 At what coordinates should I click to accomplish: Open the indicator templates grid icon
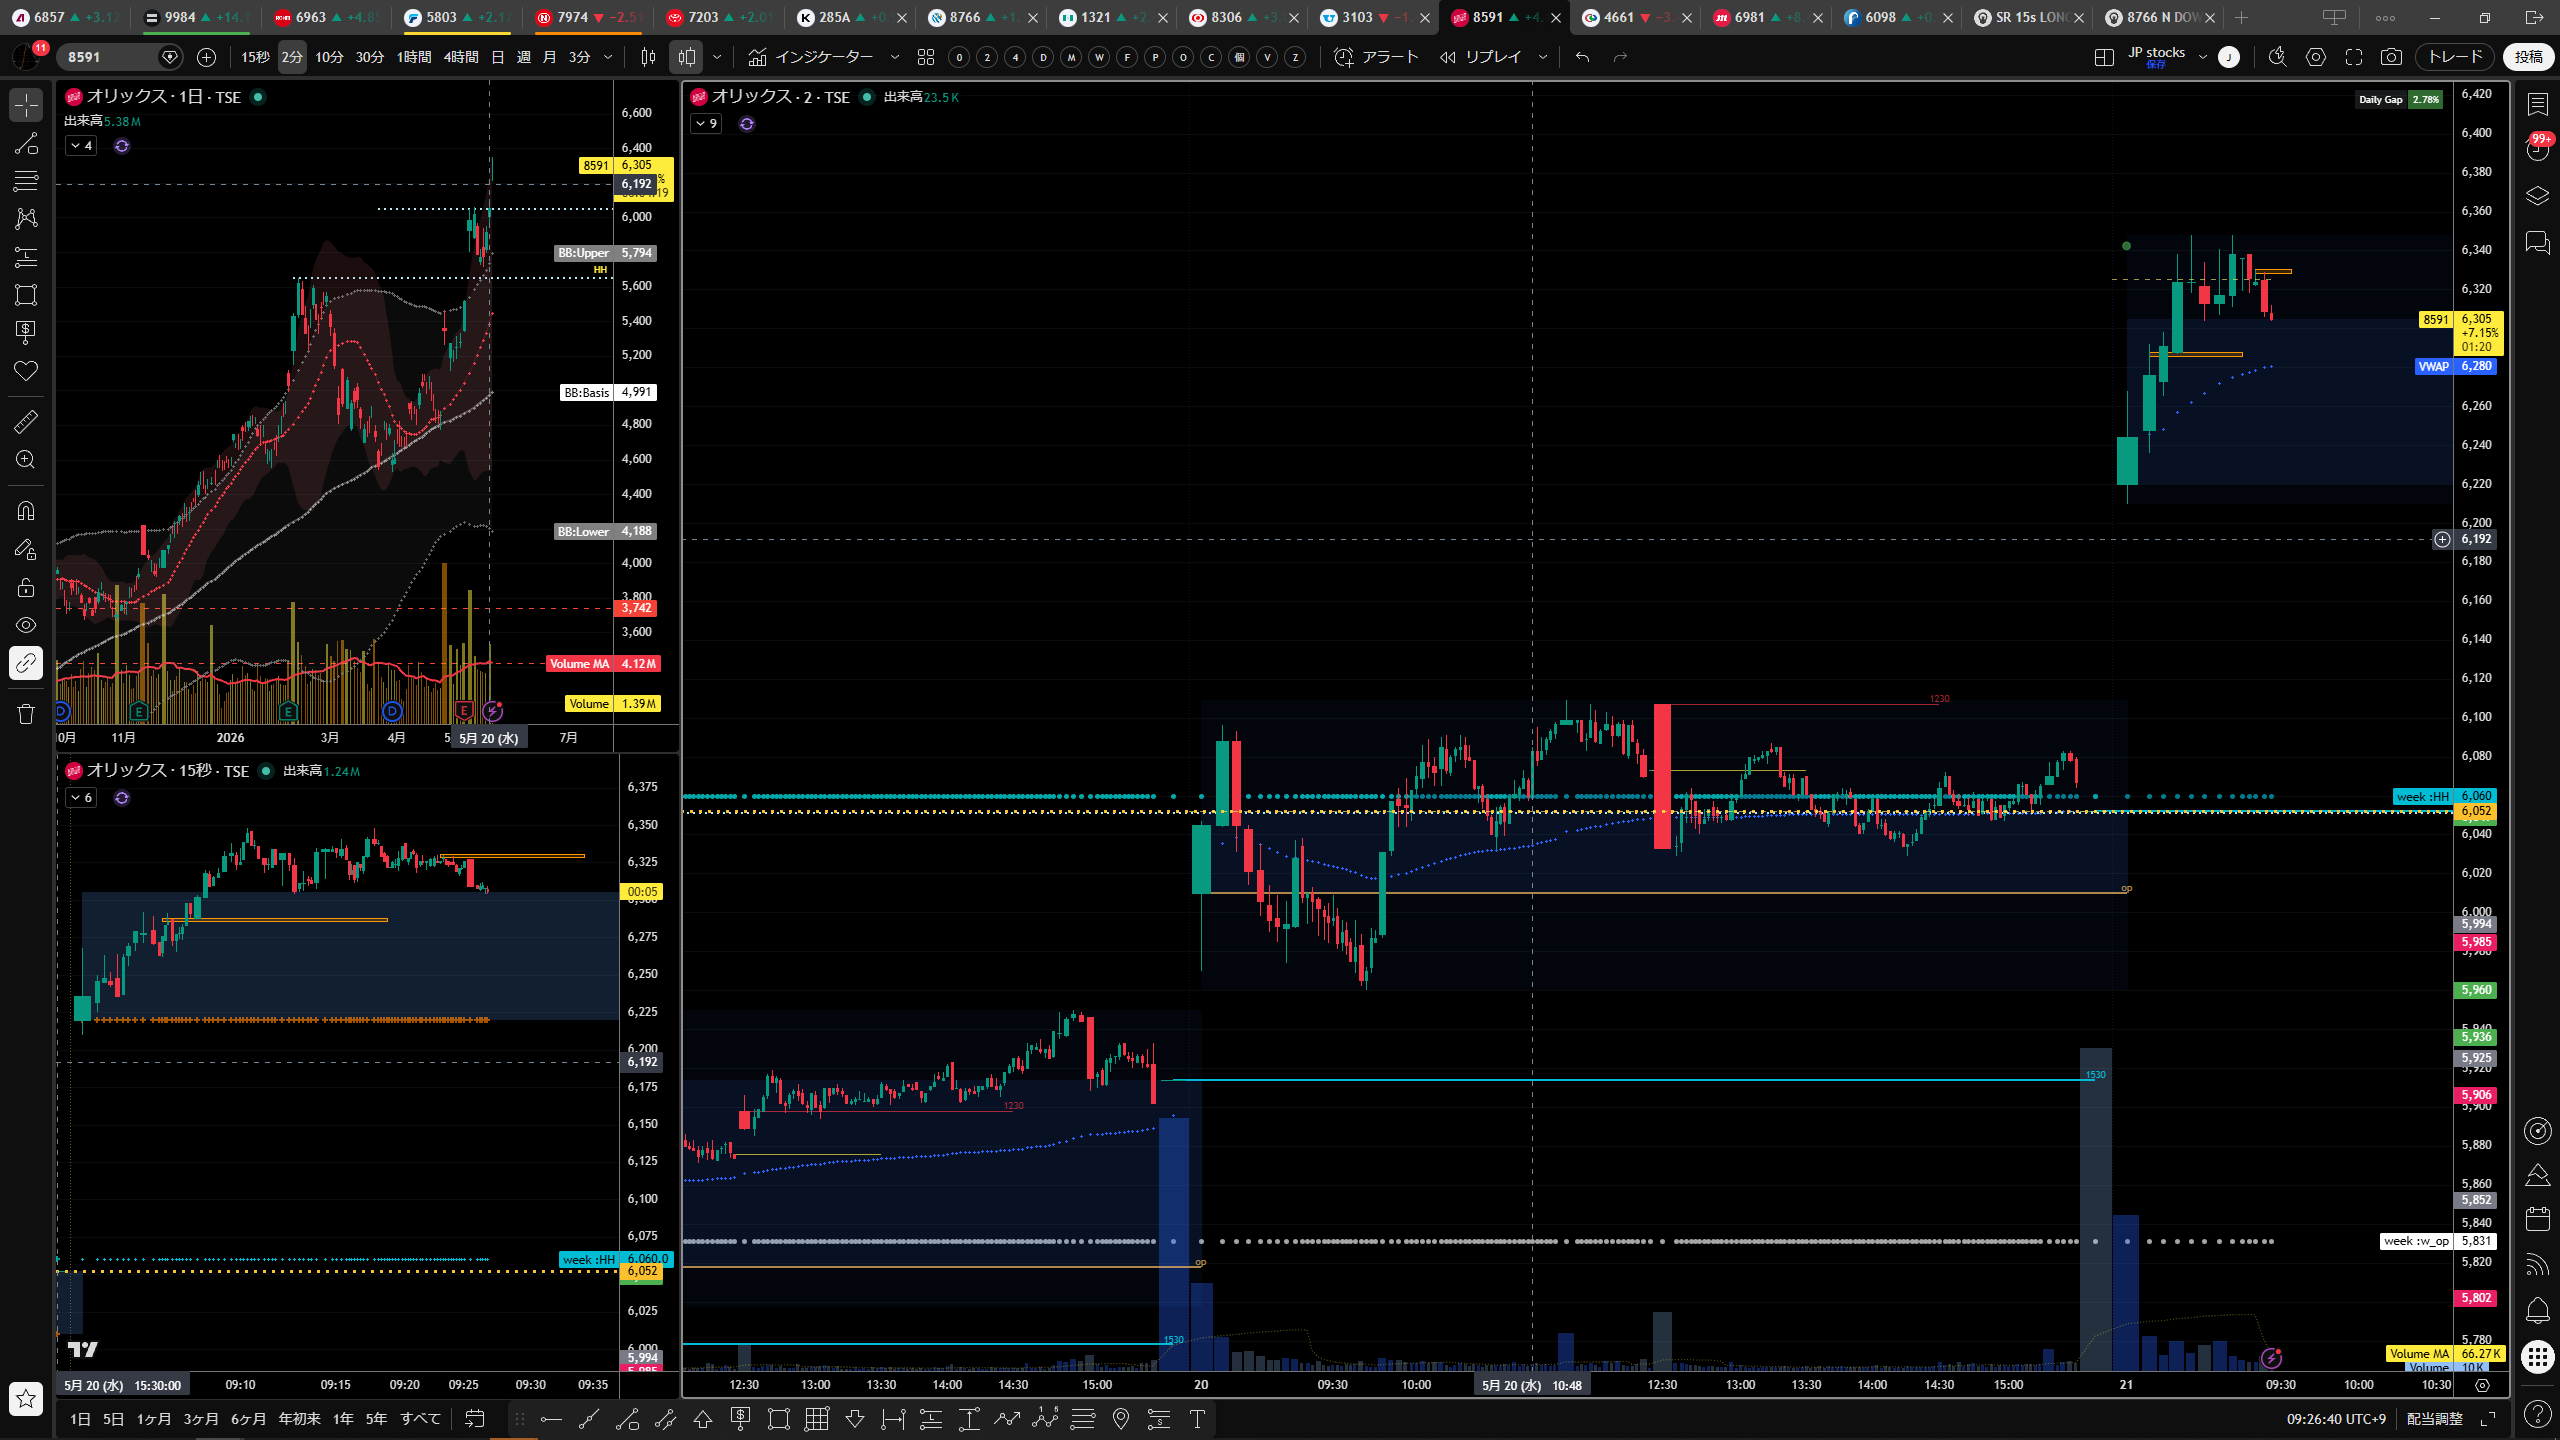(926, 57)
